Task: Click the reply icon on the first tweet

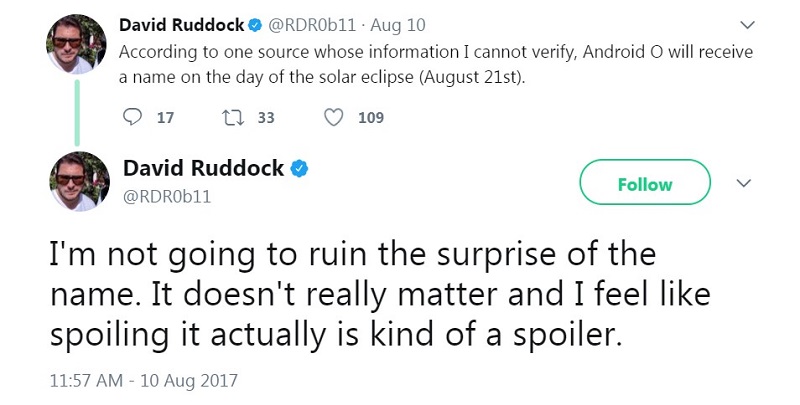Action: click(x=131, y=118)
